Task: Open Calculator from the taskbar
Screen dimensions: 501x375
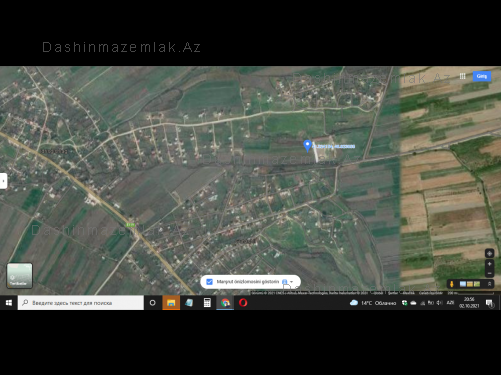Action: coord(207,303)
